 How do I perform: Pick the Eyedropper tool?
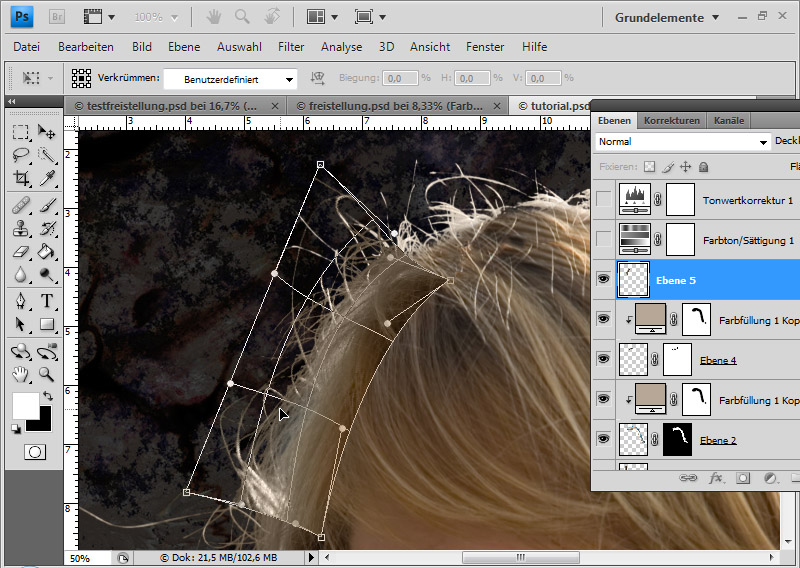tap(46, 178)
